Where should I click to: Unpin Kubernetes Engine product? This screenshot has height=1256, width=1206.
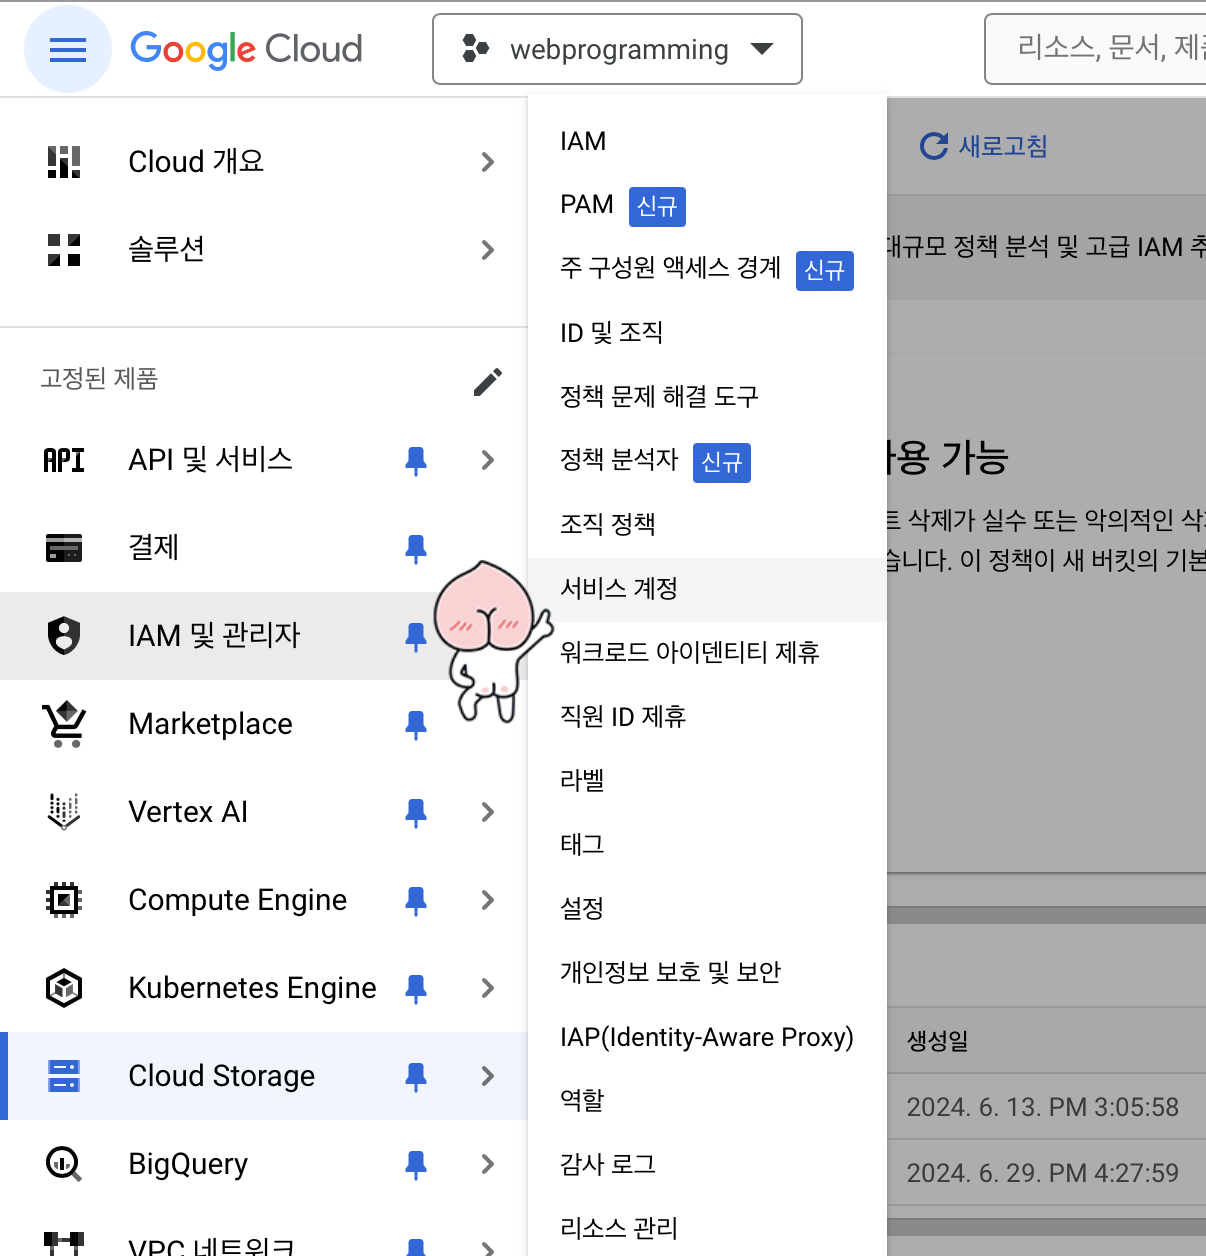(416, 988)
